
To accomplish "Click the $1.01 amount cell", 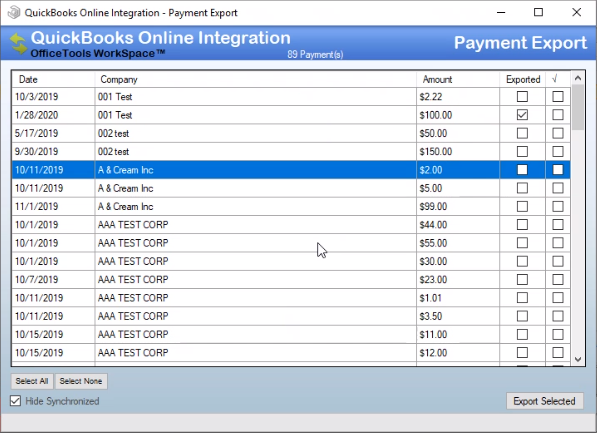I will point(458,298).
